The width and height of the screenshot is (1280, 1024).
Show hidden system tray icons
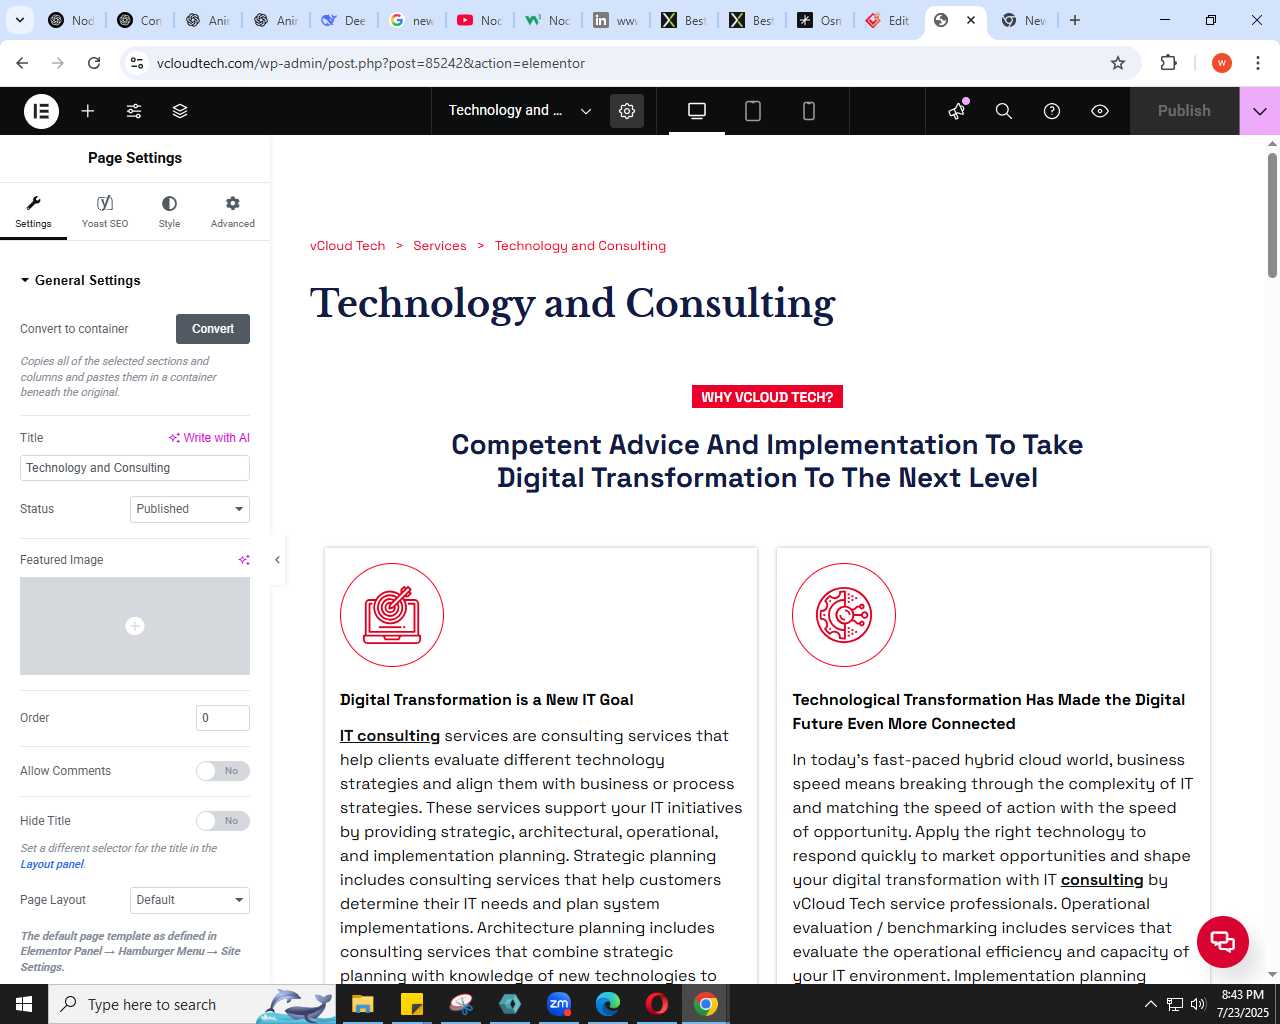(1150, 1004)
